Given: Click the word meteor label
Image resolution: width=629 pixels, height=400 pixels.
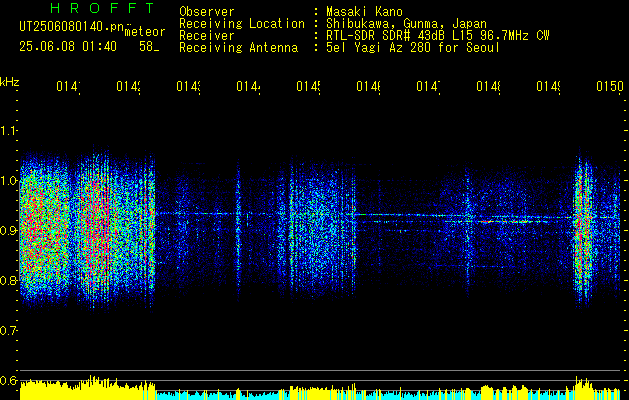Looking at the screenshot, I should click(145, 32).
